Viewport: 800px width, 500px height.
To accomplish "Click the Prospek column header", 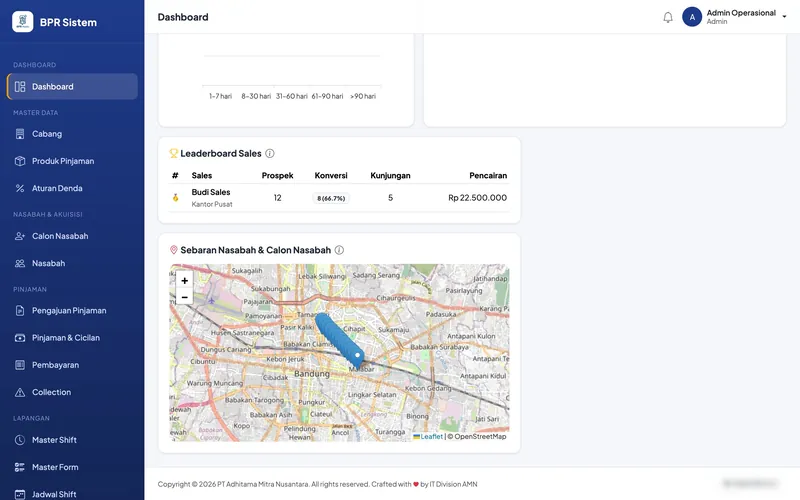I will (278, 176).
